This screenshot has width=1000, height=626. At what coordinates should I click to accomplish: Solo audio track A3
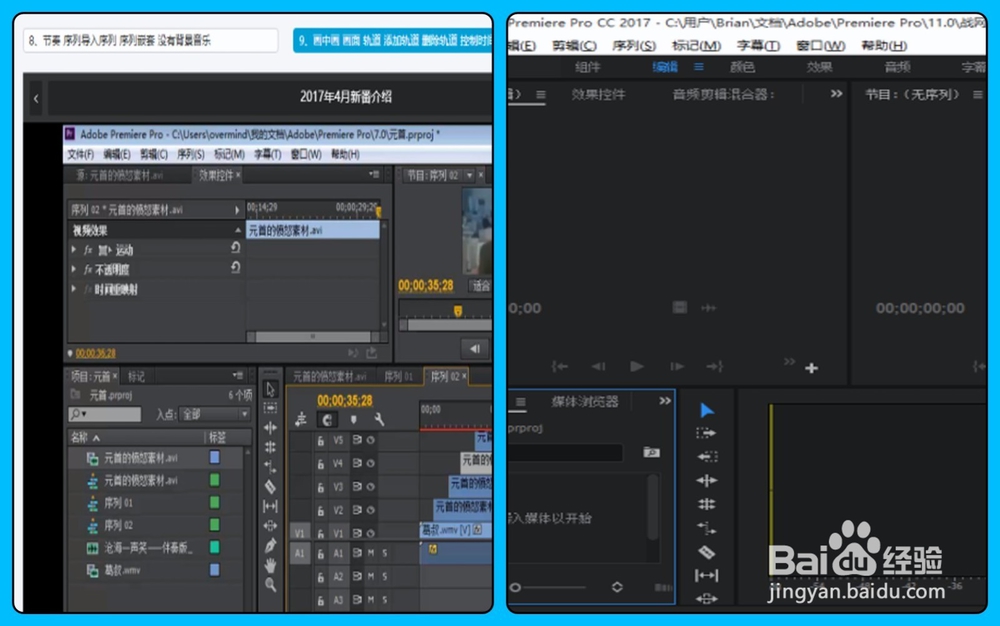tap(385, 599)
